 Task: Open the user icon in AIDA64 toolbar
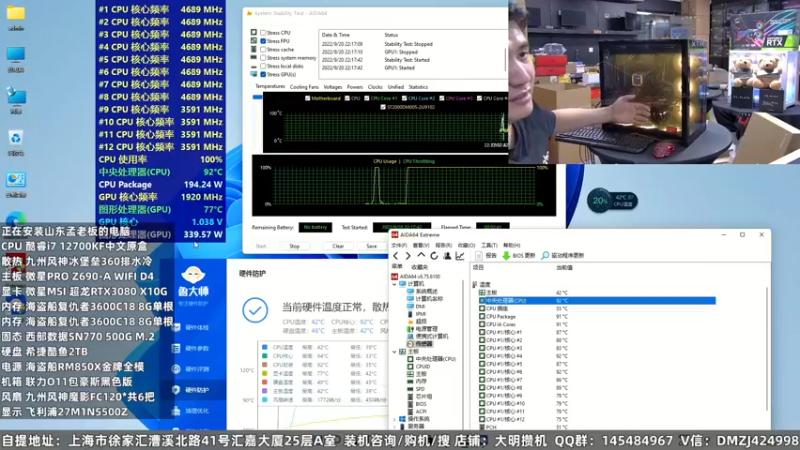click(447, 256)
